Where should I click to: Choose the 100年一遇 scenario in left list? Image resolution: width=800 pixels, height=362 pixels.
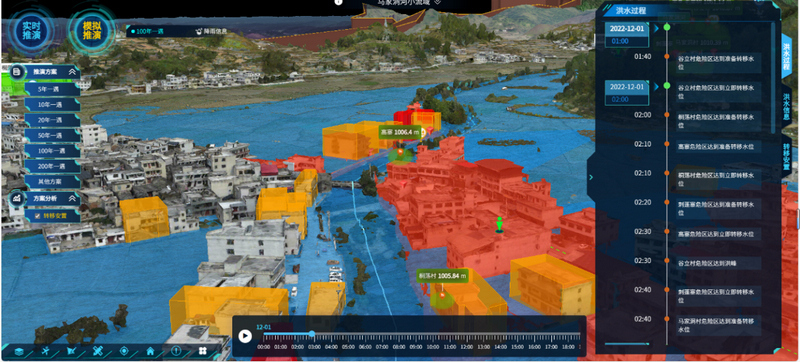coord(52,150)
